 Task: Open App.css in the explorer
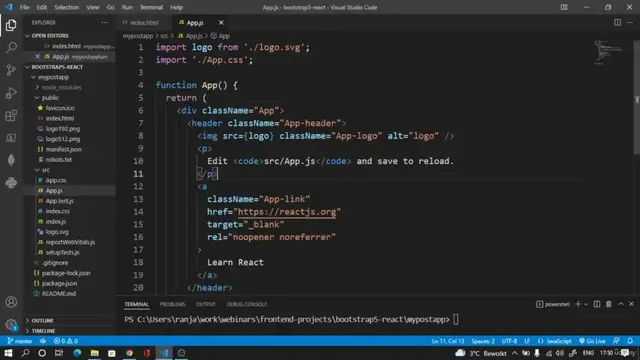(56, 180)
